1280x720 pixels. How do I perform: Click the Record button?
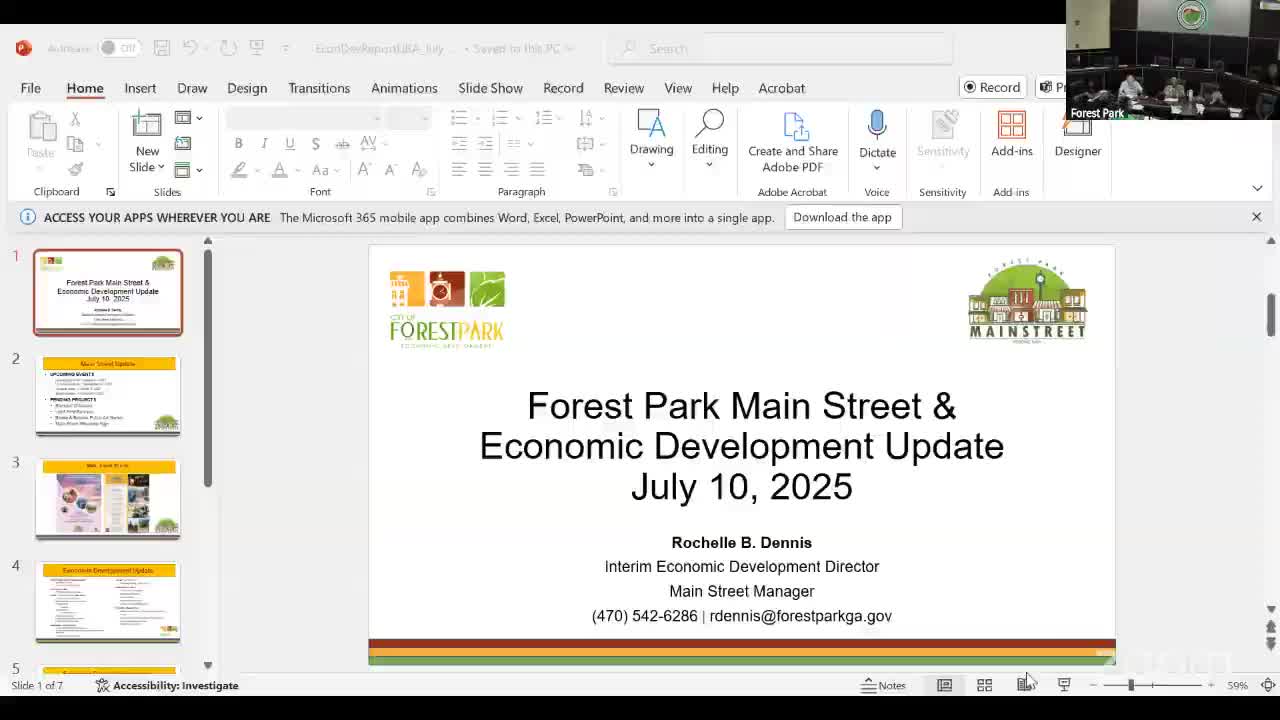pyautogui.click(x=992, y=88)
